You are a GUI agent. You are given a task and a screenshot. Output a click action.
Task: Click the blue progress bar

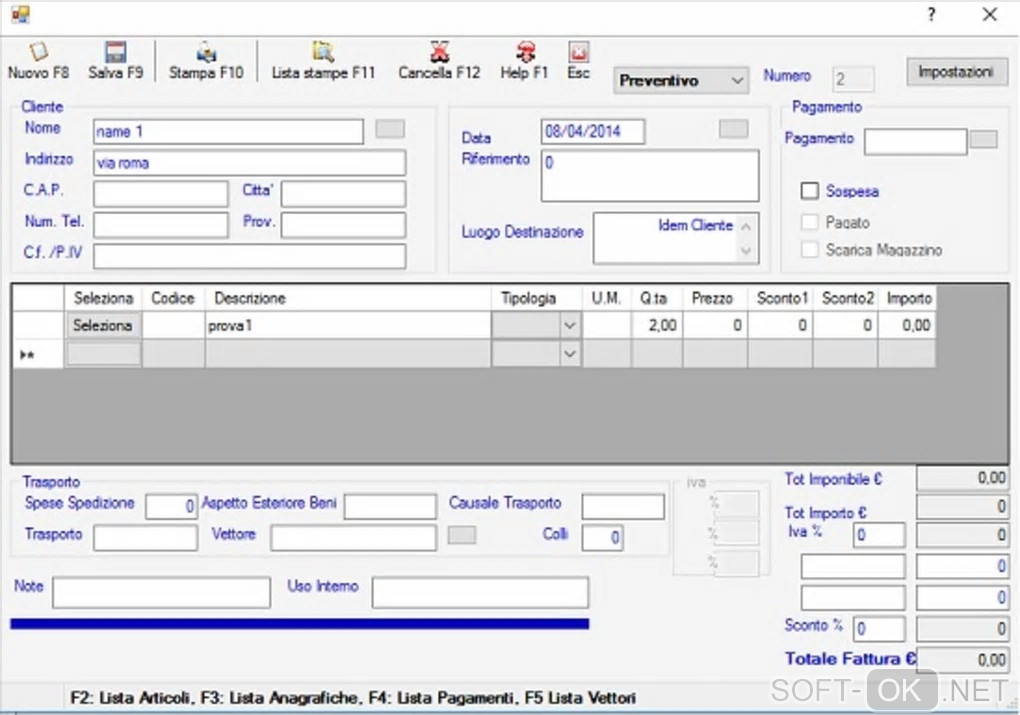click(x=299, y=624)
